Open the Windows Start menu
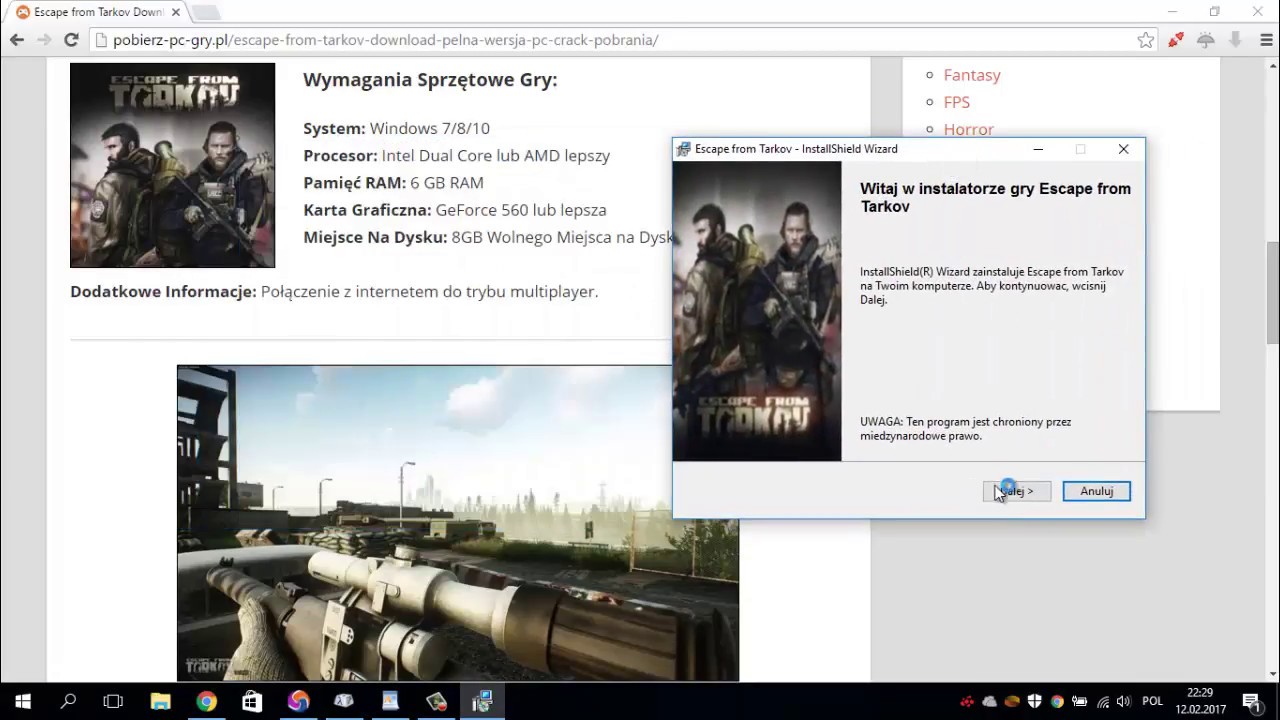 click(x=23, y=701)
